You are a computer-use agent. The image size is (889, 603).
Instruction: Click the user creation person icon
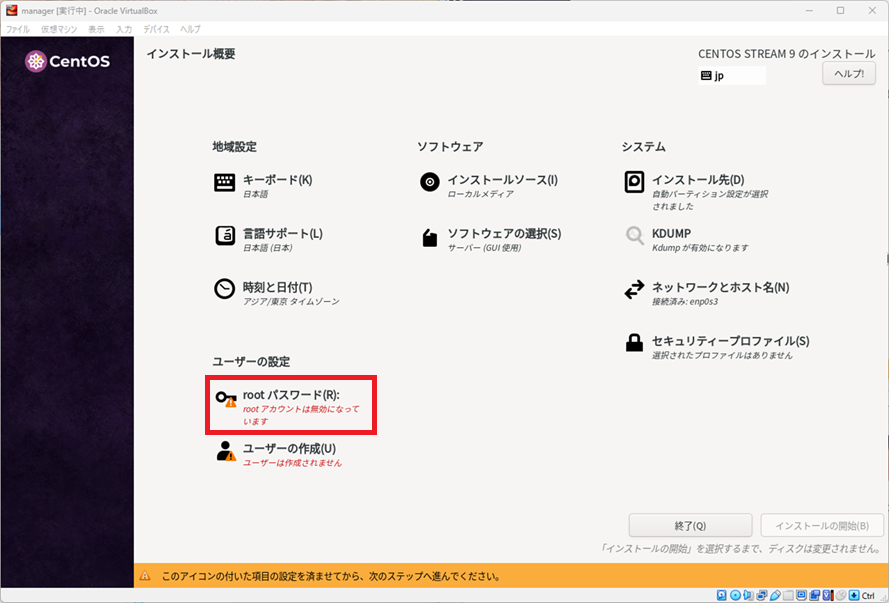pyautogui.click(x=226, y=451)
